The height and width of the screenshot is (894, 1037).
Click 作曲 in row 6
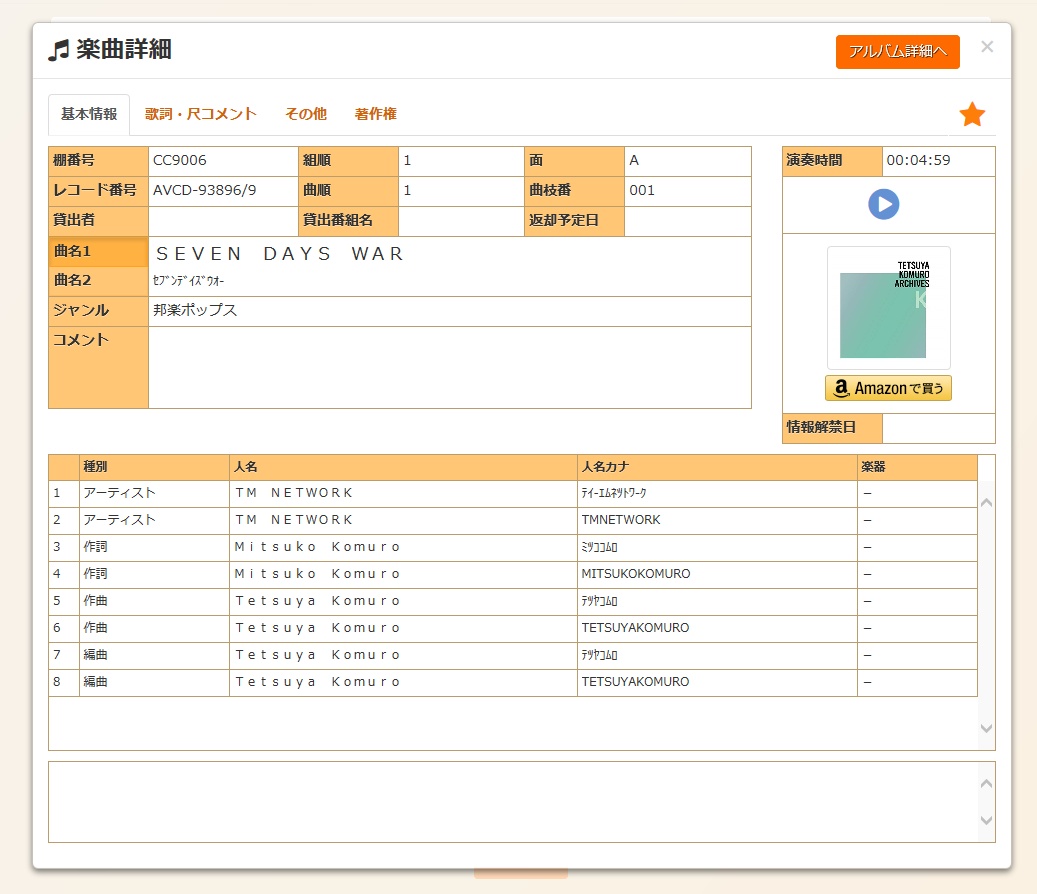[x=95, y=628]
